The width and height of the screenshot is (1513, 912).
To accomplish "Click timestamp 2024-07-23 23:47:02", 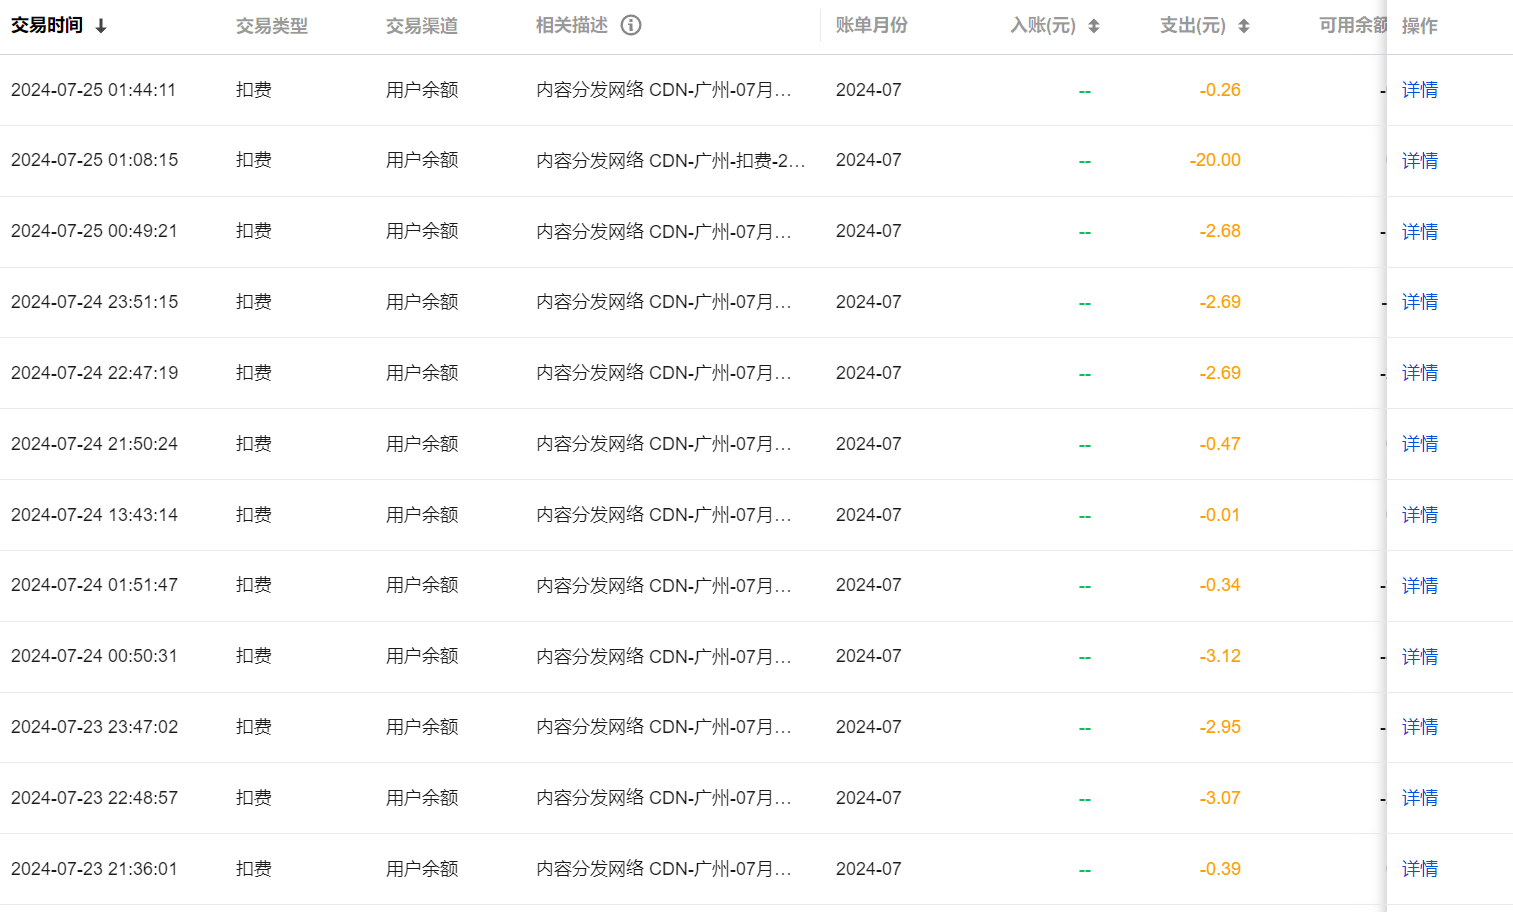I will 95,727.
